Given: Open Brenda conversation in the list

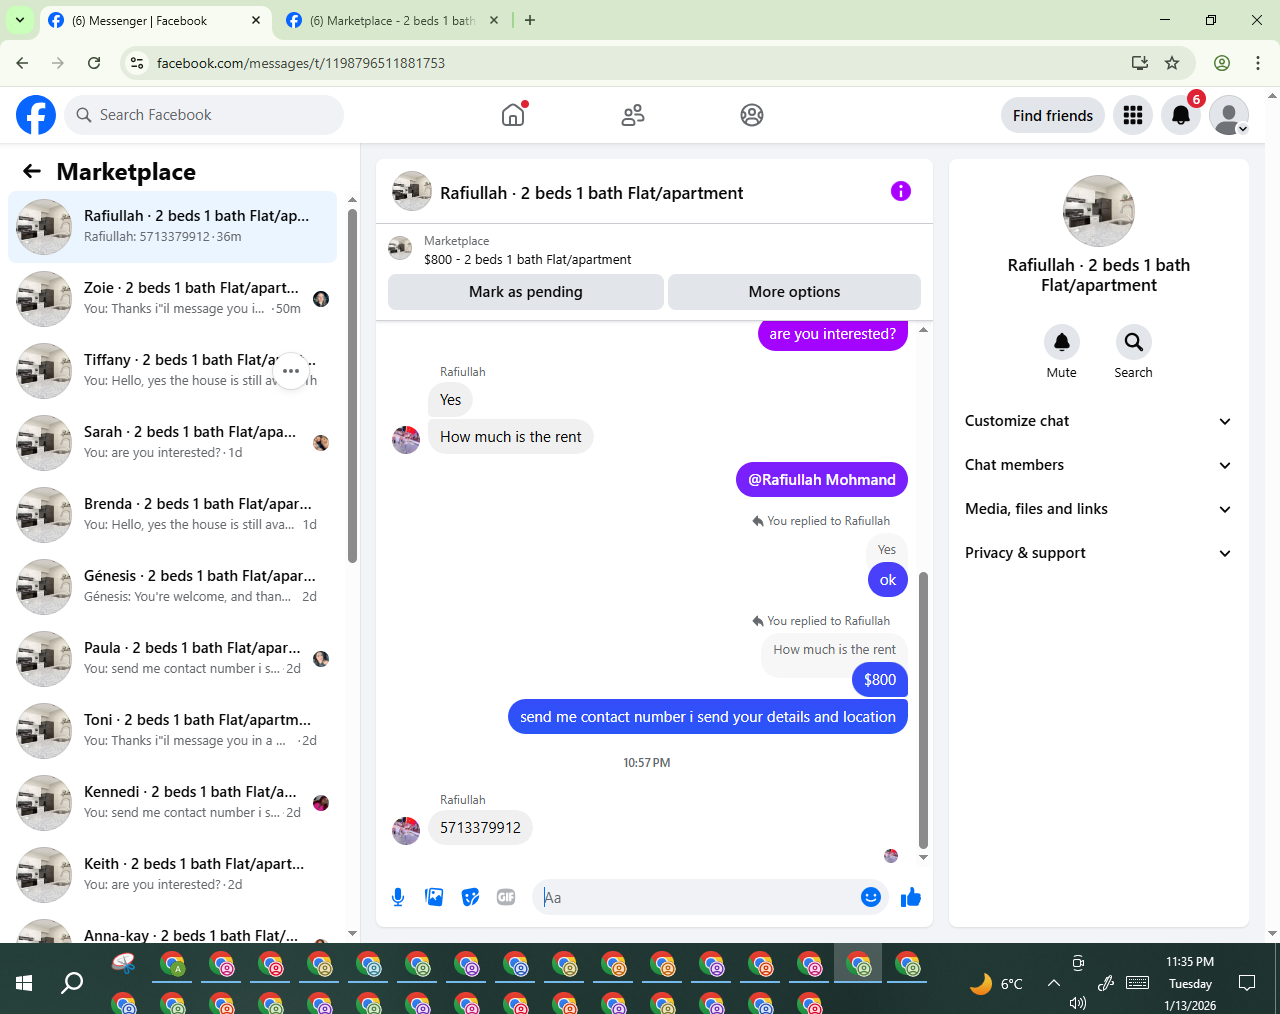Looking at the screenshot, I should (172, 515).
